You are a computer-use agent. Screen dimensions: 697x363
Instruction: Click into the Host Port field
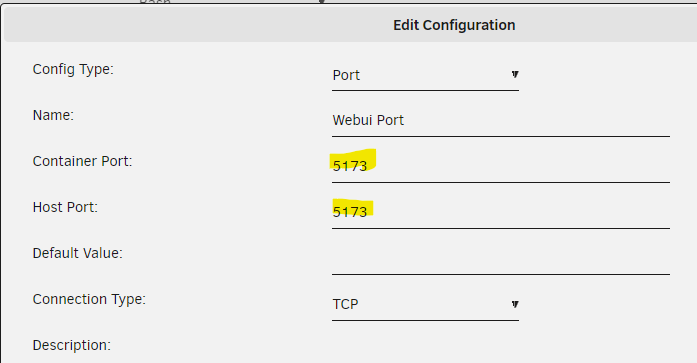point(501,213)
